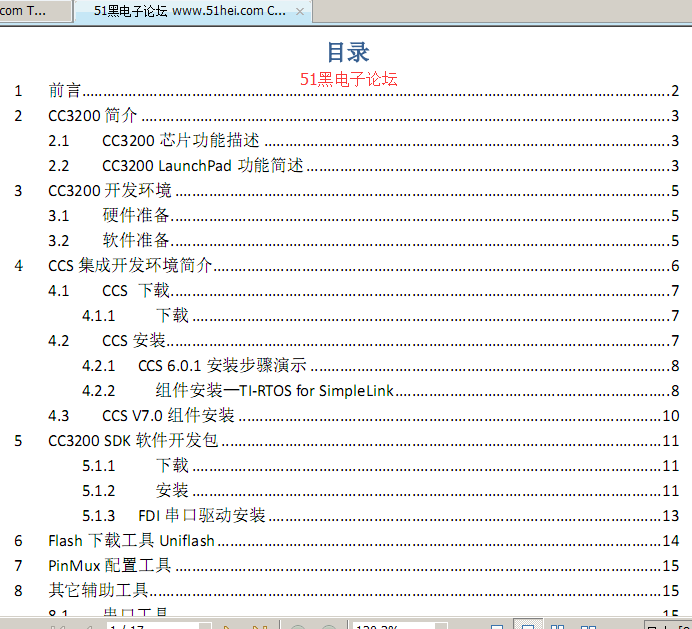Jump to '5 CC3200 SDK 软件开发包'
This screenshot has width=692, height=629.
pyautogui.click(x=346, y=441)
